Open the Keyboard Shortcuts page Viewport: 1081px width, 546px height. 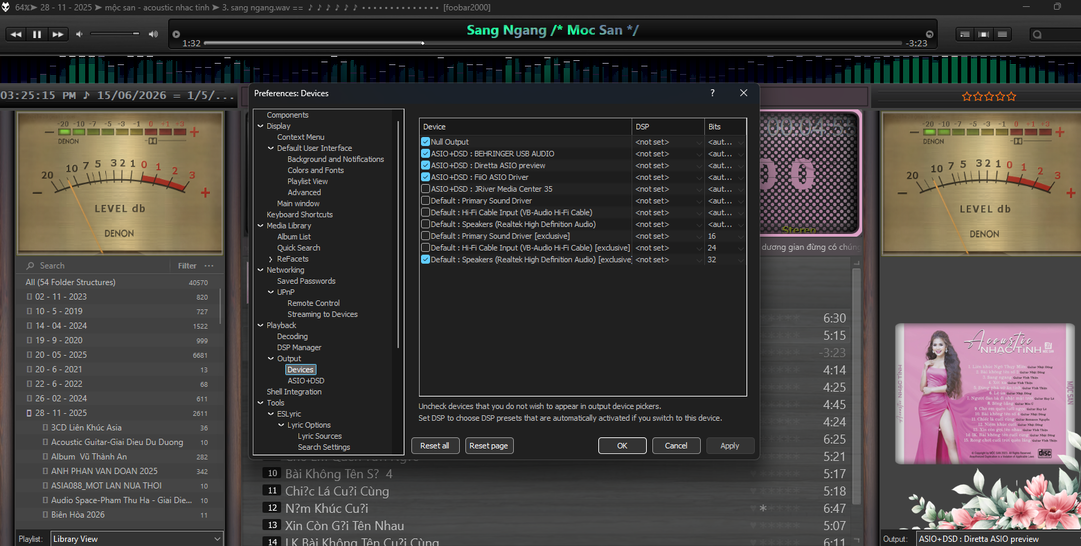click(x=299, y=214)
